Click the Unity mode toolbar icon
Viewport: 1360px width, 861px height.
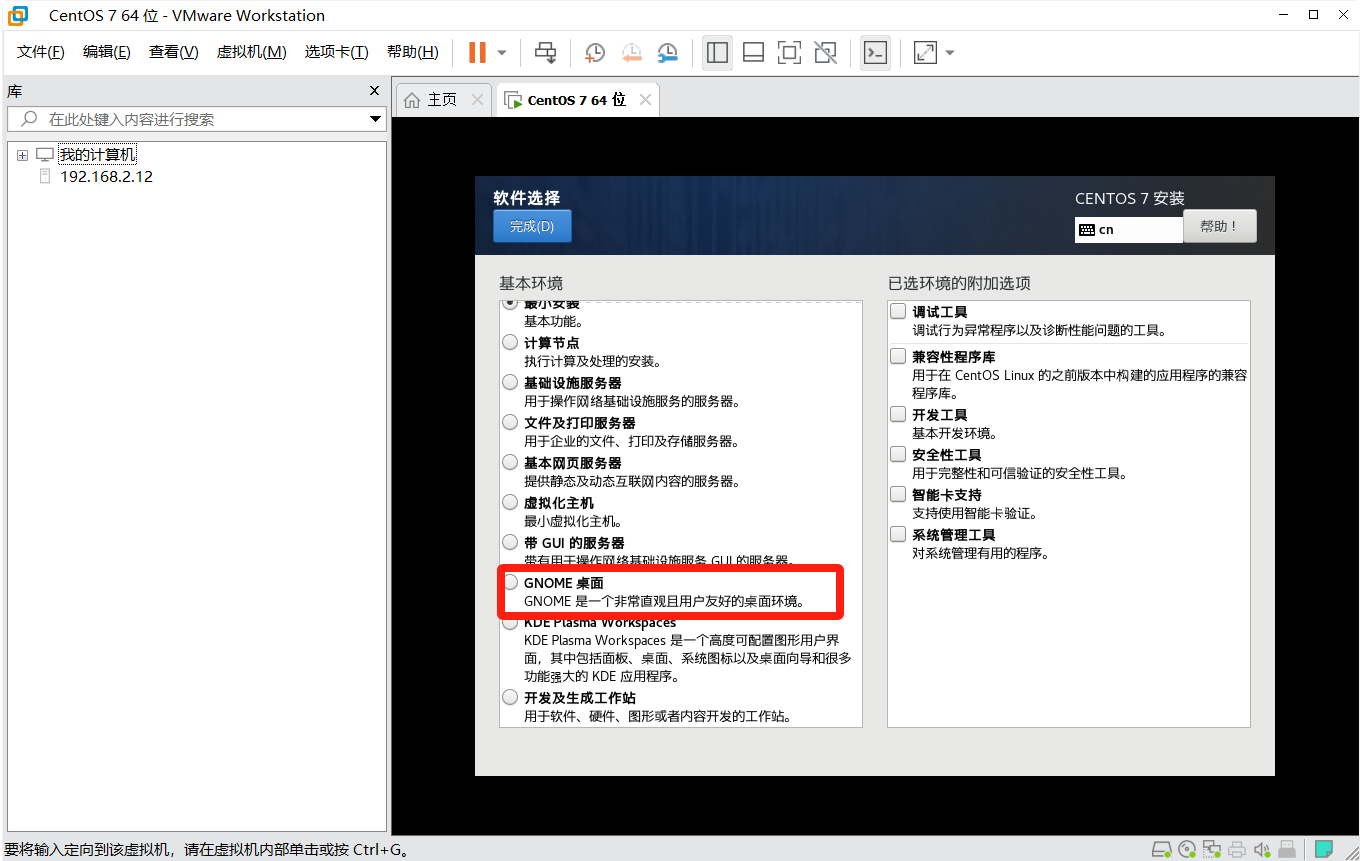[x=825, y=52]
